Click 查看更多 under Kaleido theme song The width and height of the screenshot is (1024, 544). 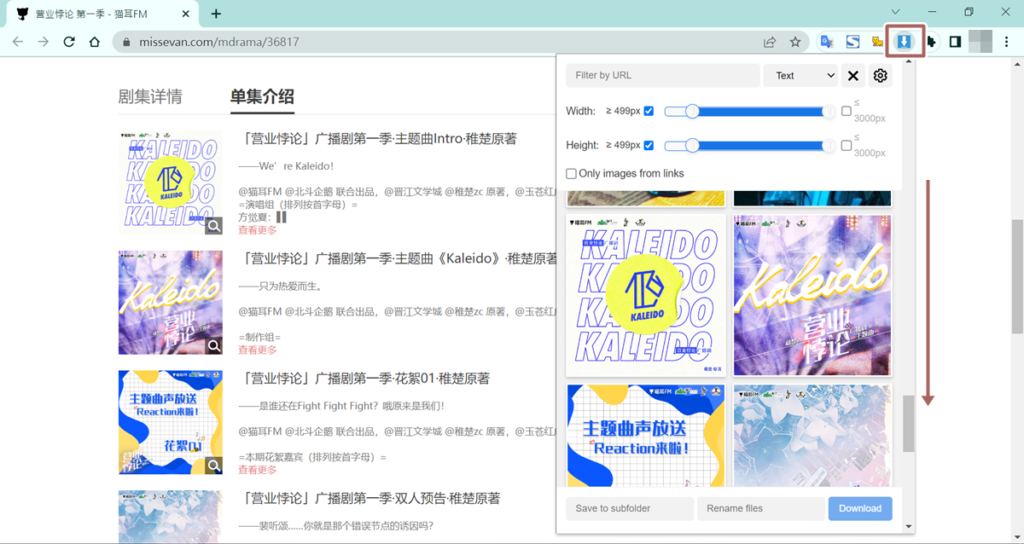click(x=257, y=350)
